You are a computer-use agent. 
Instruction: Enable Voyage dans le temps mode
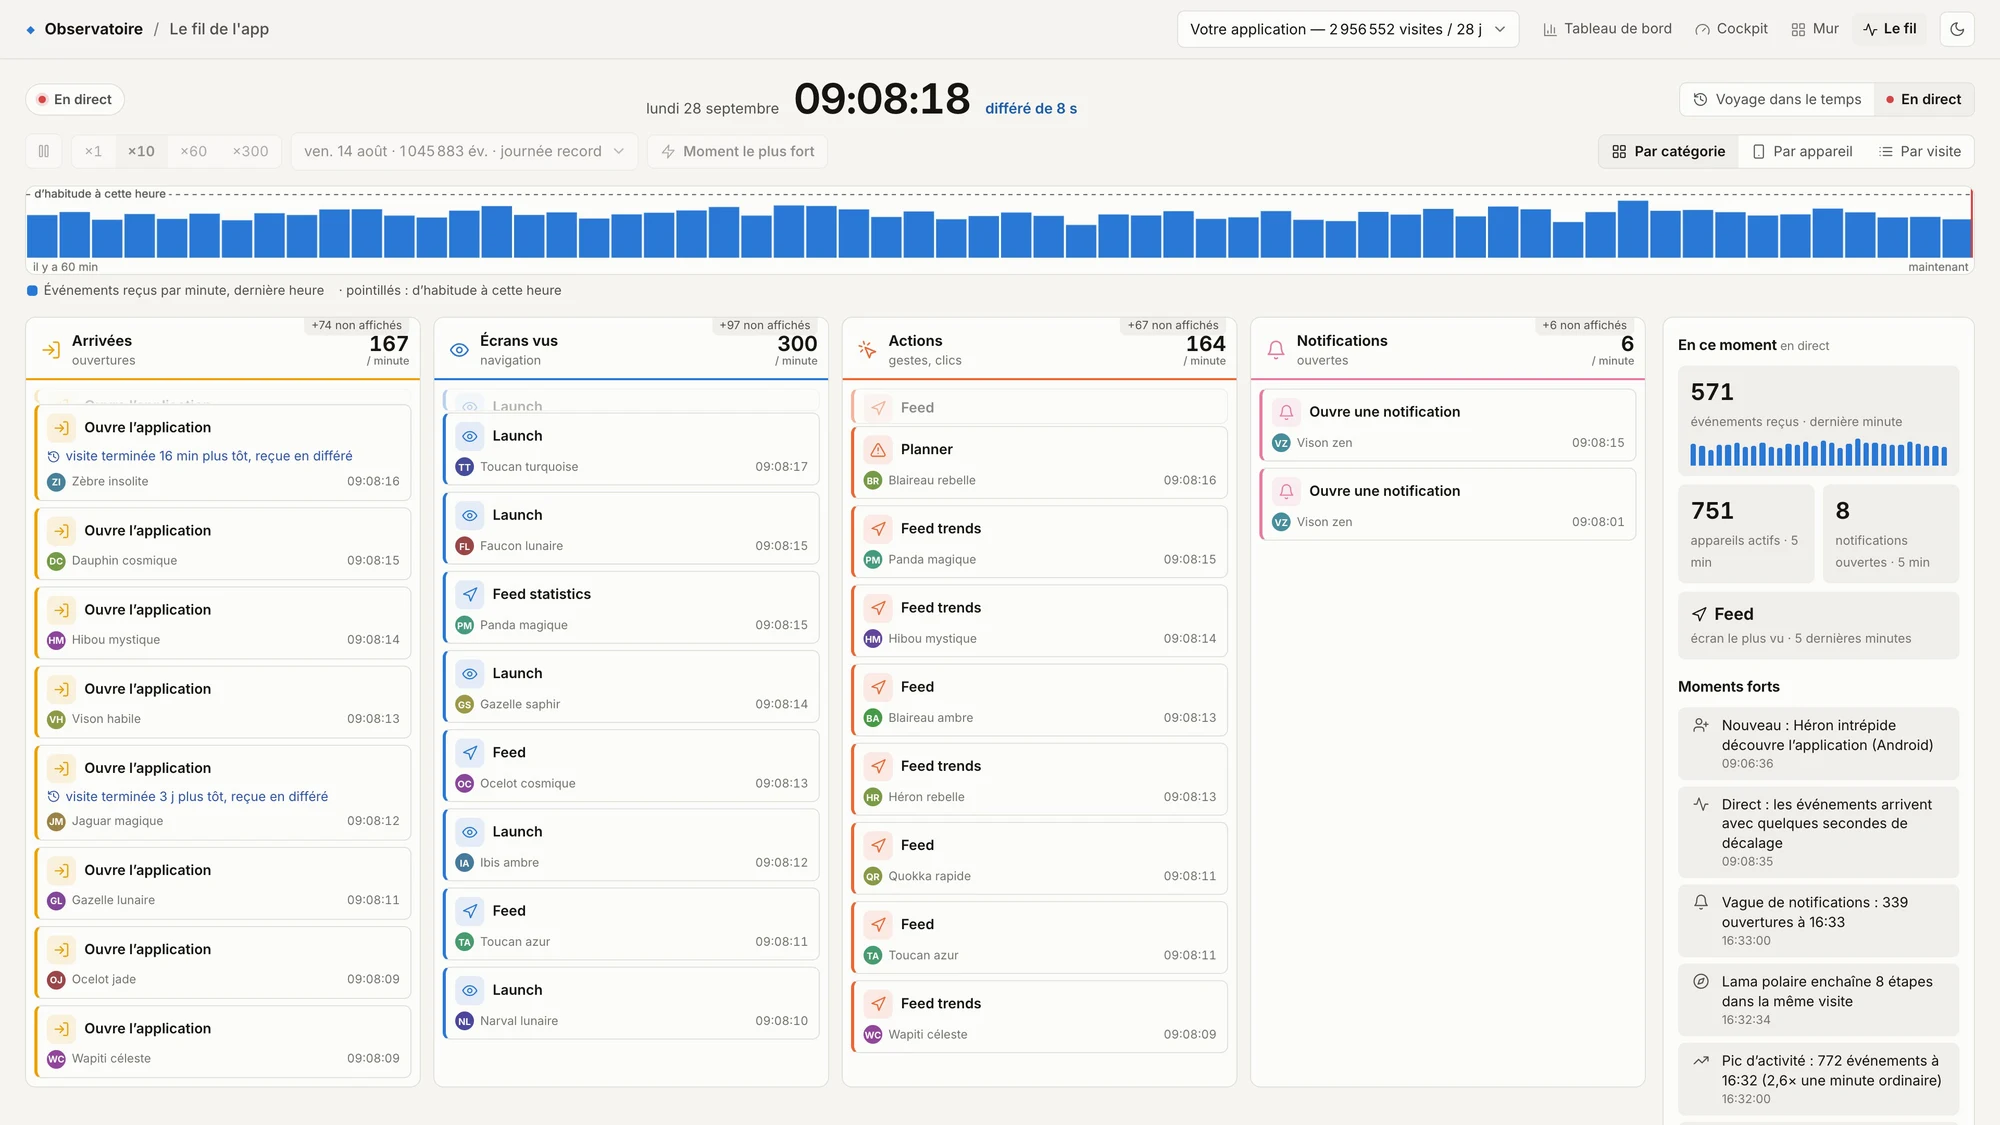pos(1777,99)
